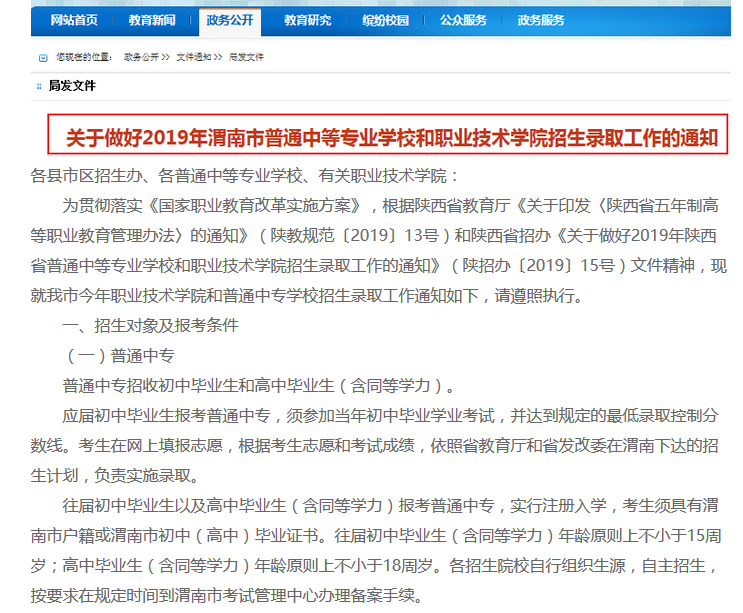Click line starting 生计划，负责实施录取
Screen dimensions: 743x613
pyautogui.click(x=115, y=476)
